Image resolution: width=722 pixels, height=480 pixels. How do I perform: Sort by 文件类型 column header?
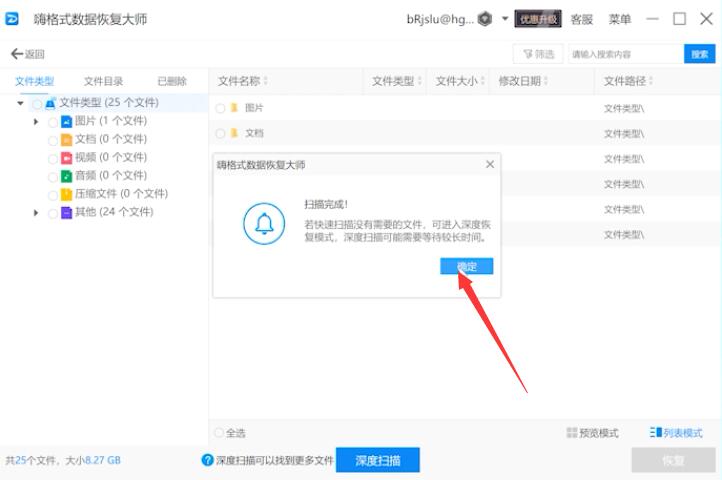[396, 82]
